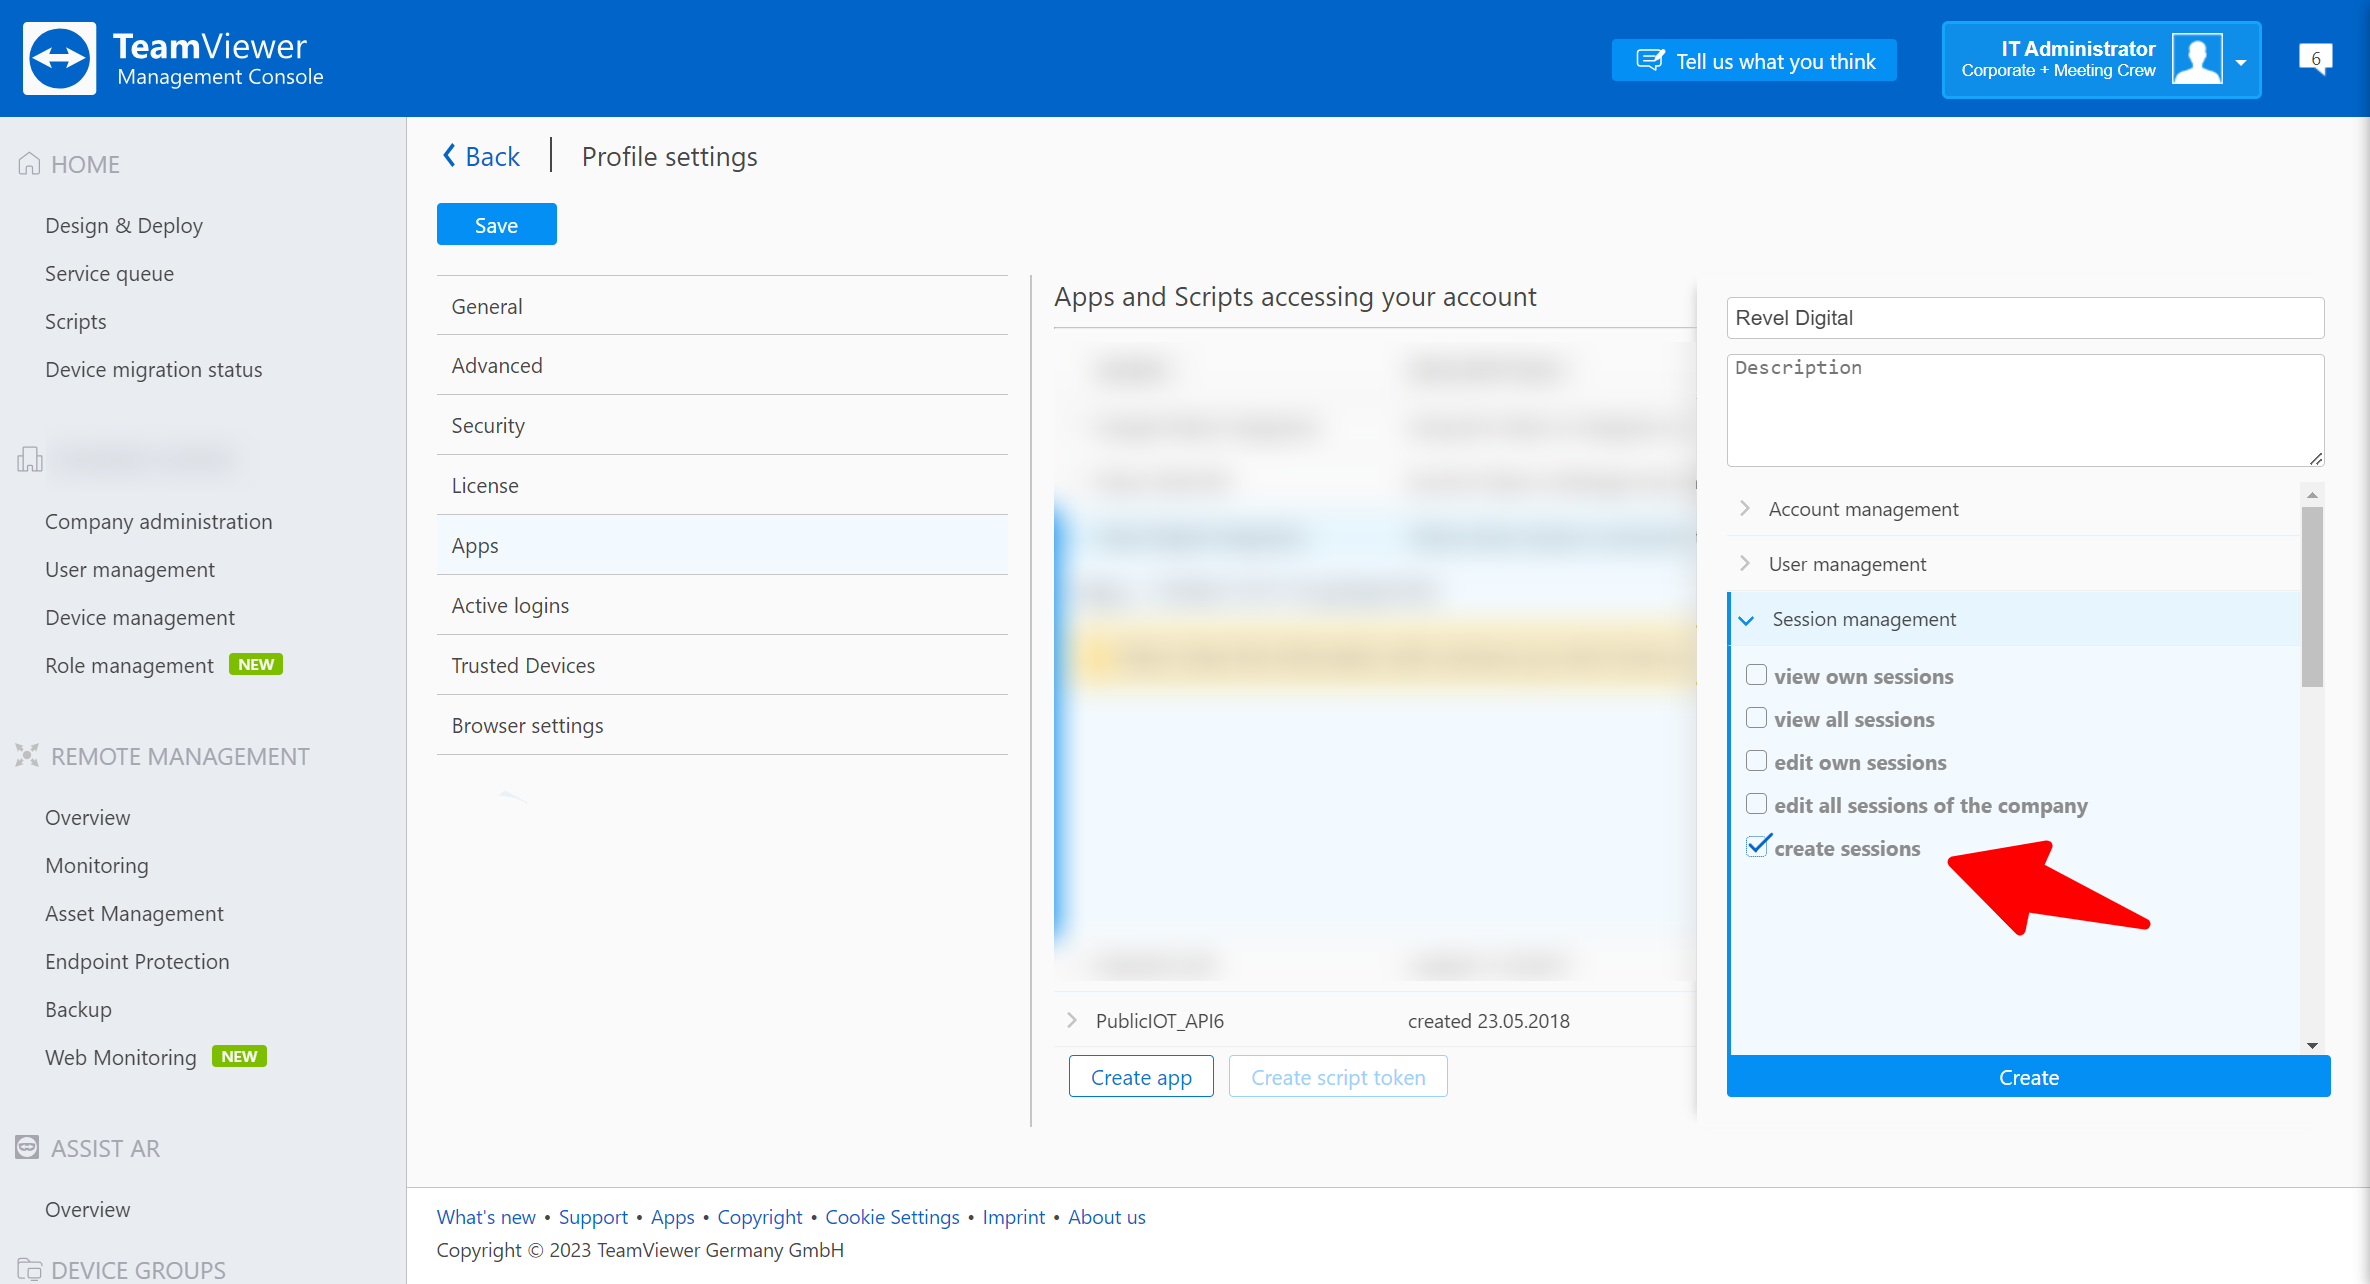Open Web Monitoring in sidebar
The height and width of the screenshot is (1284, 2370).
coord(120,1057)
